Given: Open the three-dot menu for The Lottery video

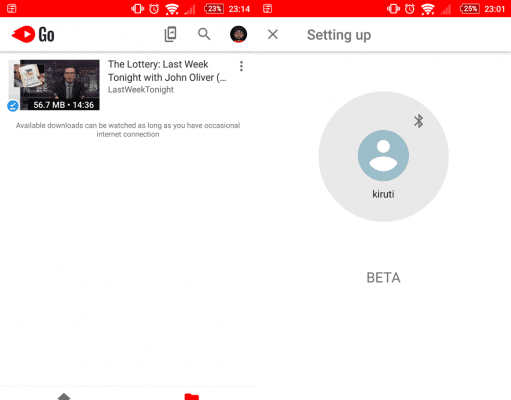Looking at the screenshot, I should (241, 66).
